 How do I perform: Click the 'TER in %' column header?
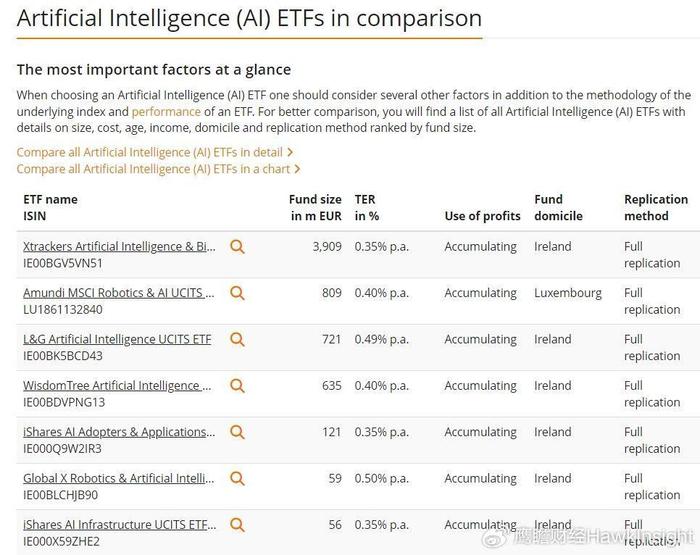[367, 208]
